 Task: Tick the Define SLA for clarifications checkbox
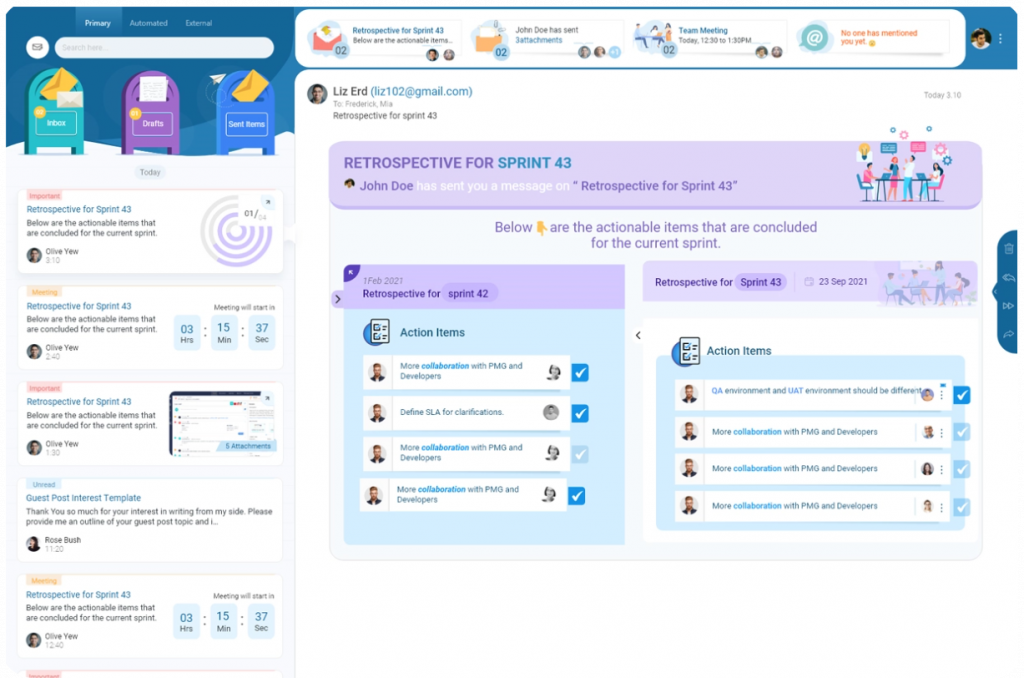[x=580, y=413]
